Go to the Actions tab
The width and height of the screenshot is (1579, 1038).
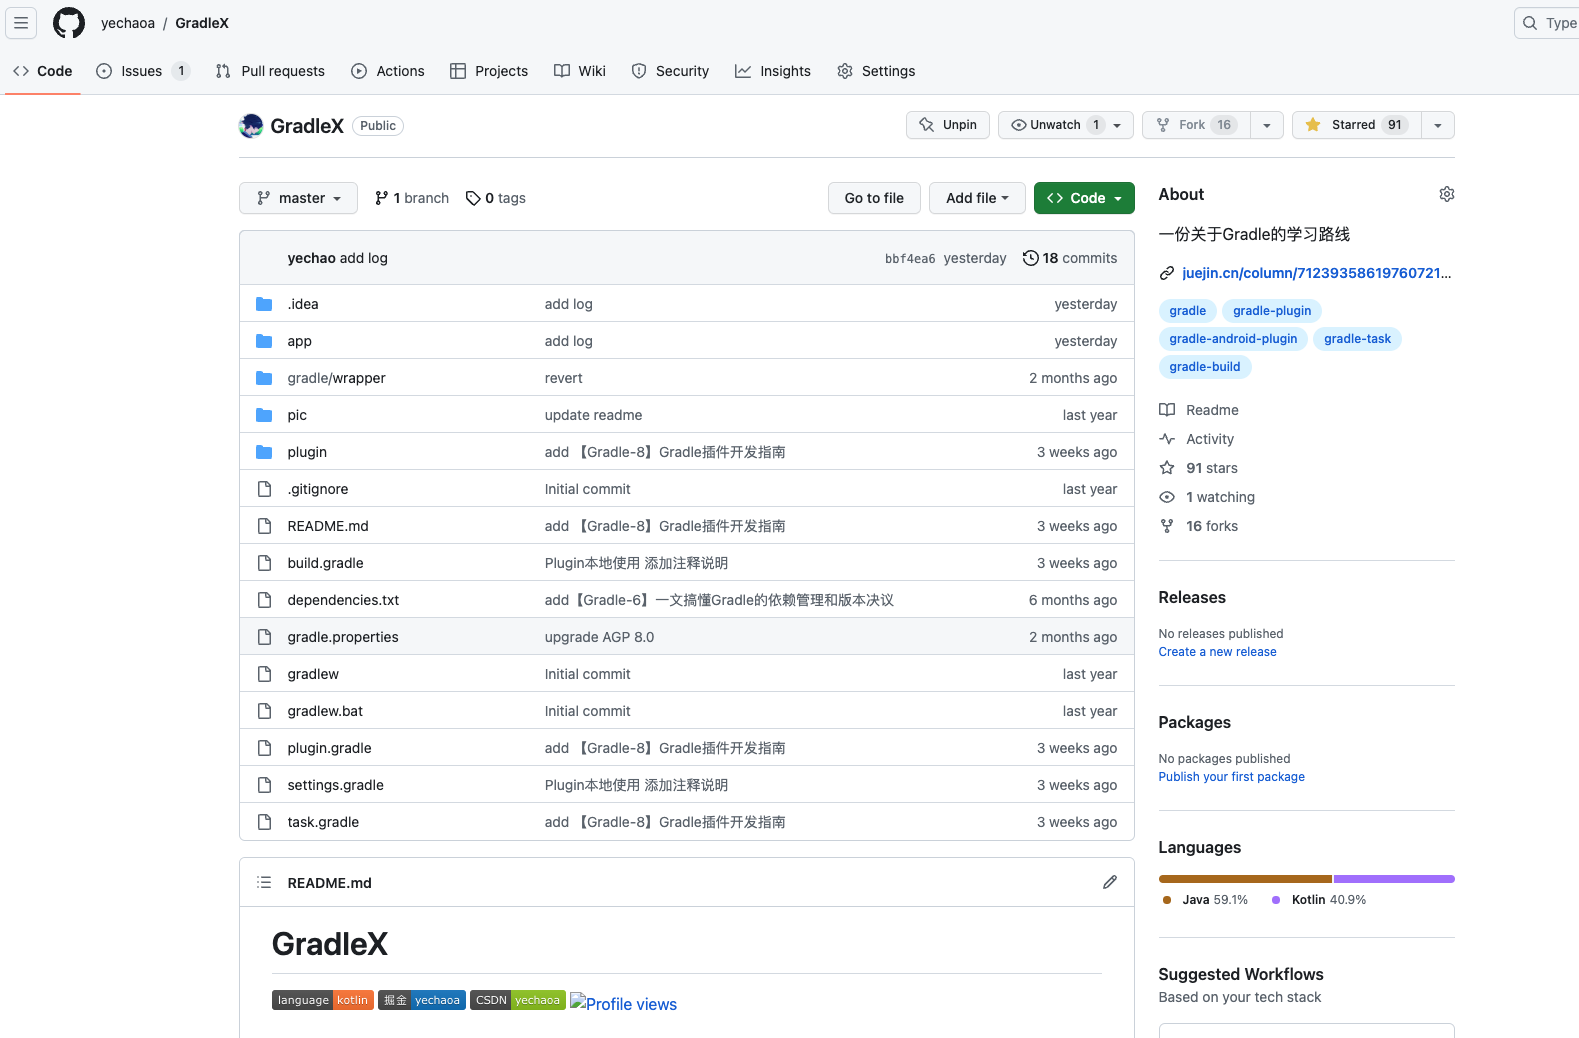click(388, 71)
